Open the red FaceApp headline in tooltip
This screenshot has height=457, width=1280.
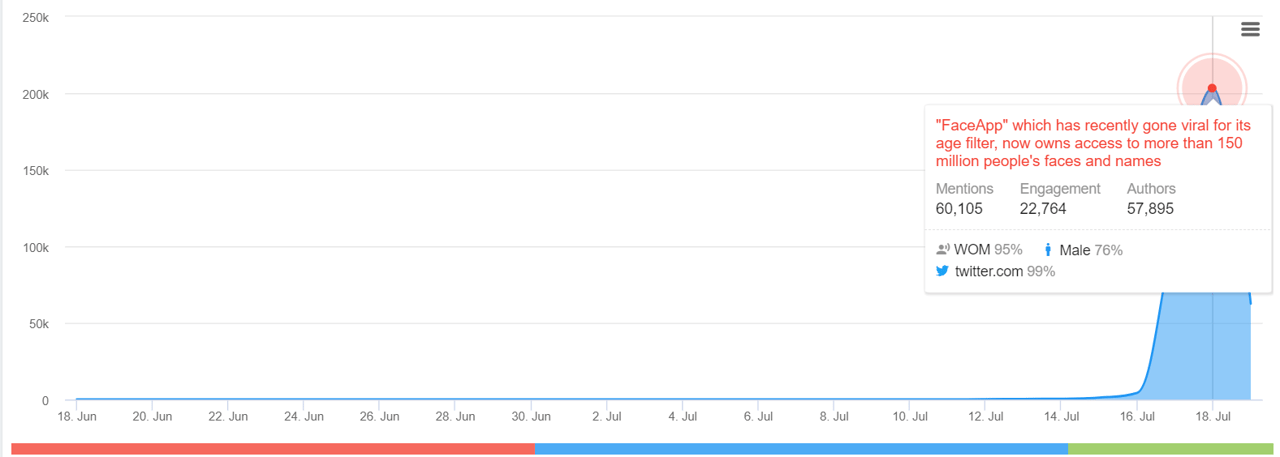tap(1092, 143)
